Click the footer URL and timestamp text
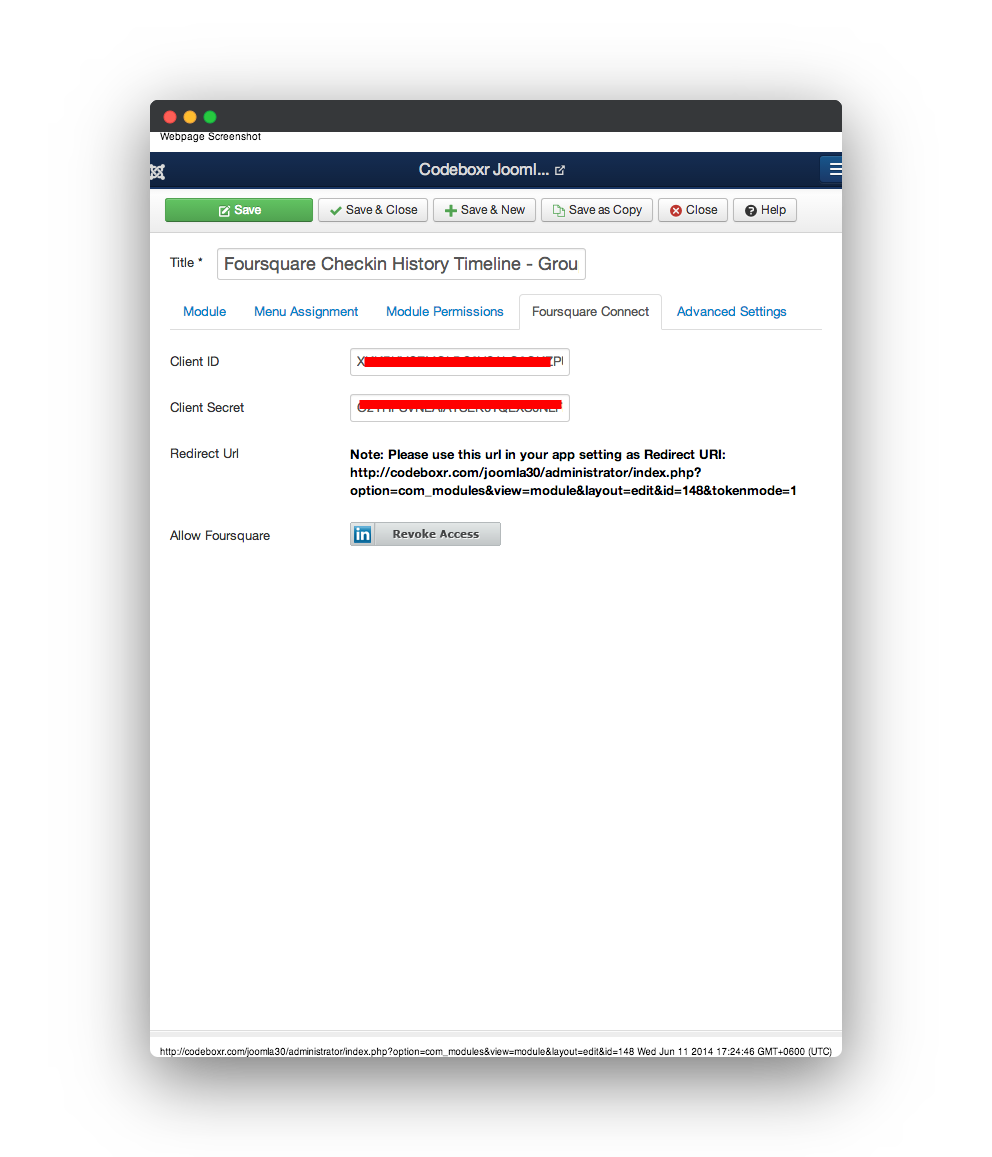992x1157 pixels. pyautogui.click(x=495, y=1051)
